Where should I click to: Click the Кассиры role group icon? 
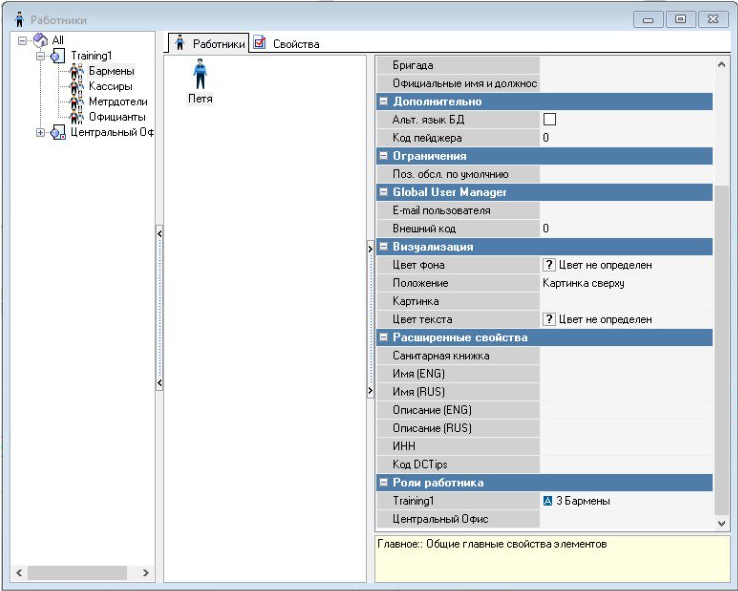tap(76, 86)
